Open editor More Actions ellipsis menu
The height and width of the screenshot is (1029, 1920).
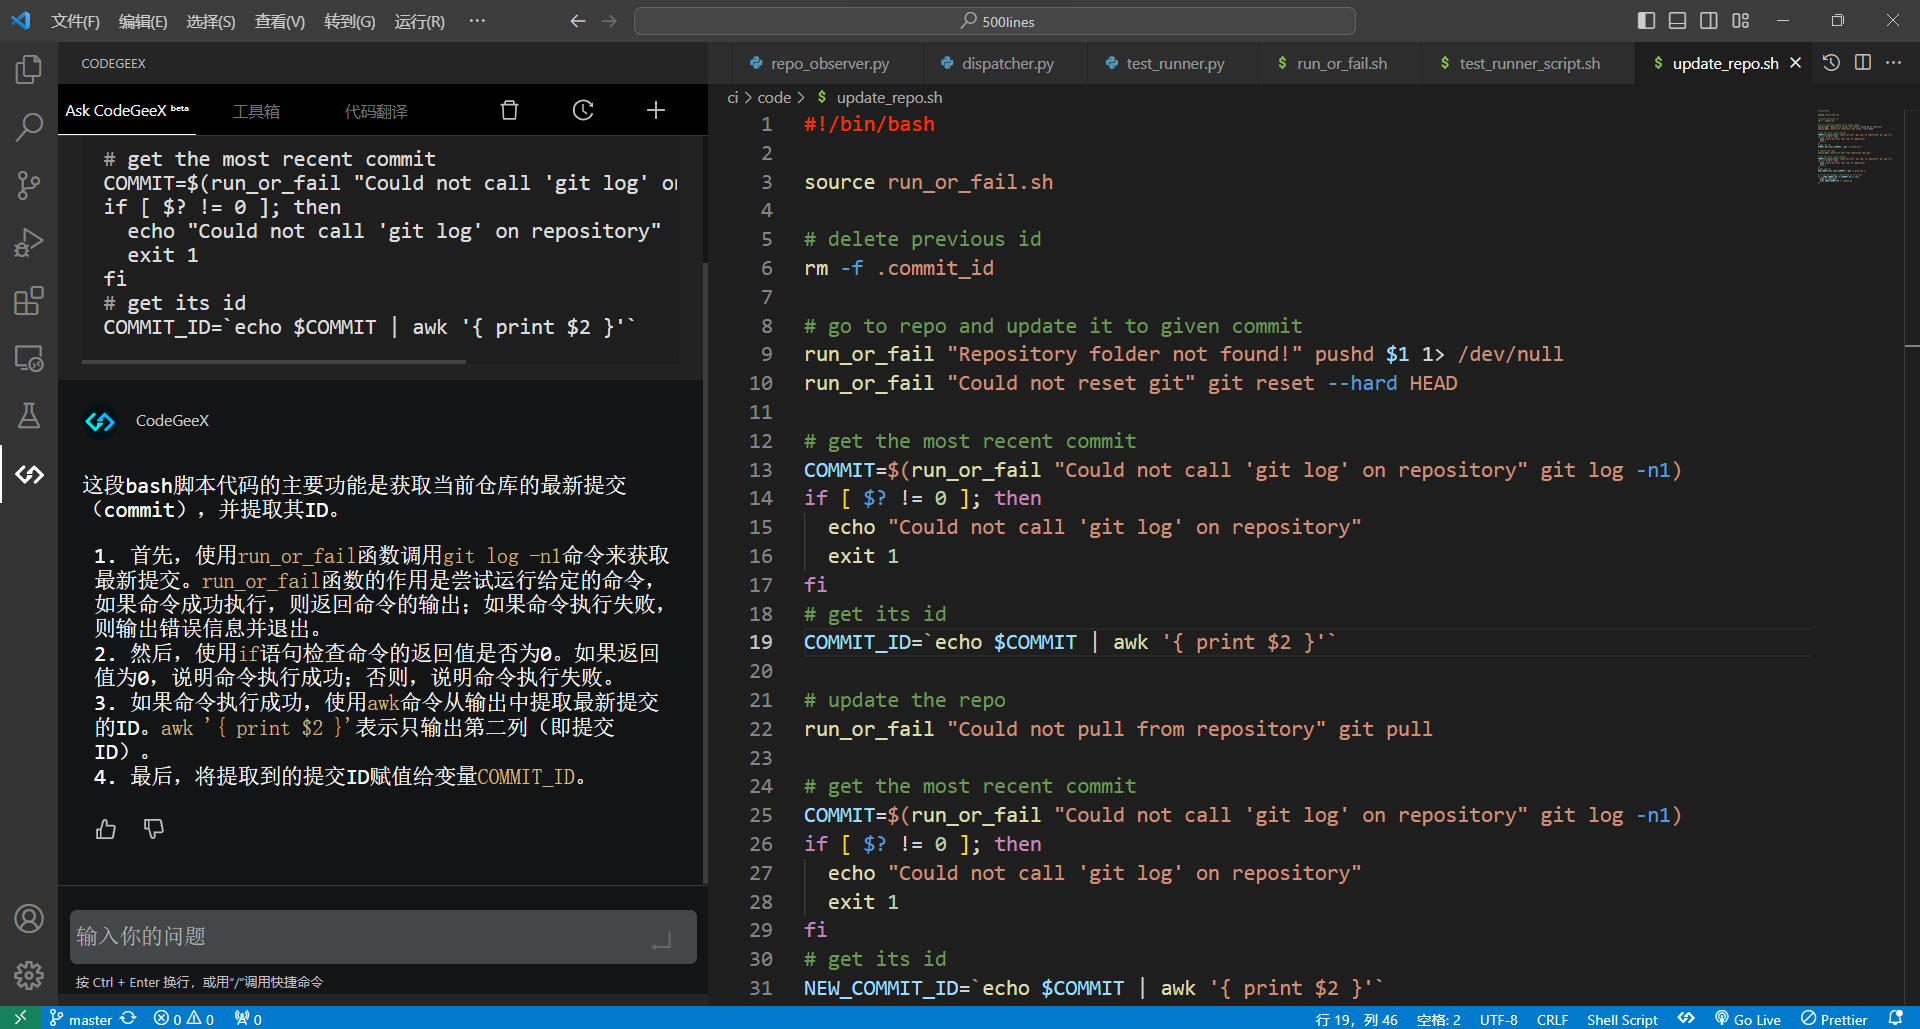[1894, 63]
